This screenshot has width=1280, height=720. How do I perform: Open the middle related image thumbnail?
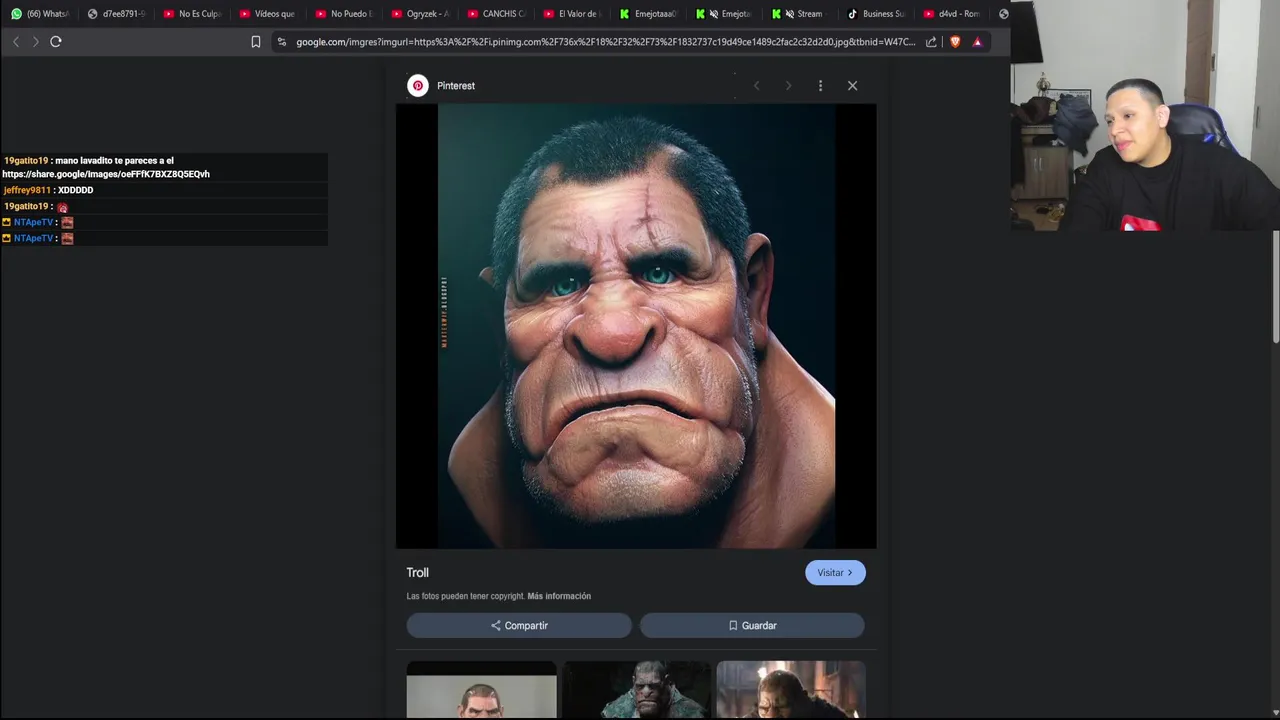[x=636, y=690]
